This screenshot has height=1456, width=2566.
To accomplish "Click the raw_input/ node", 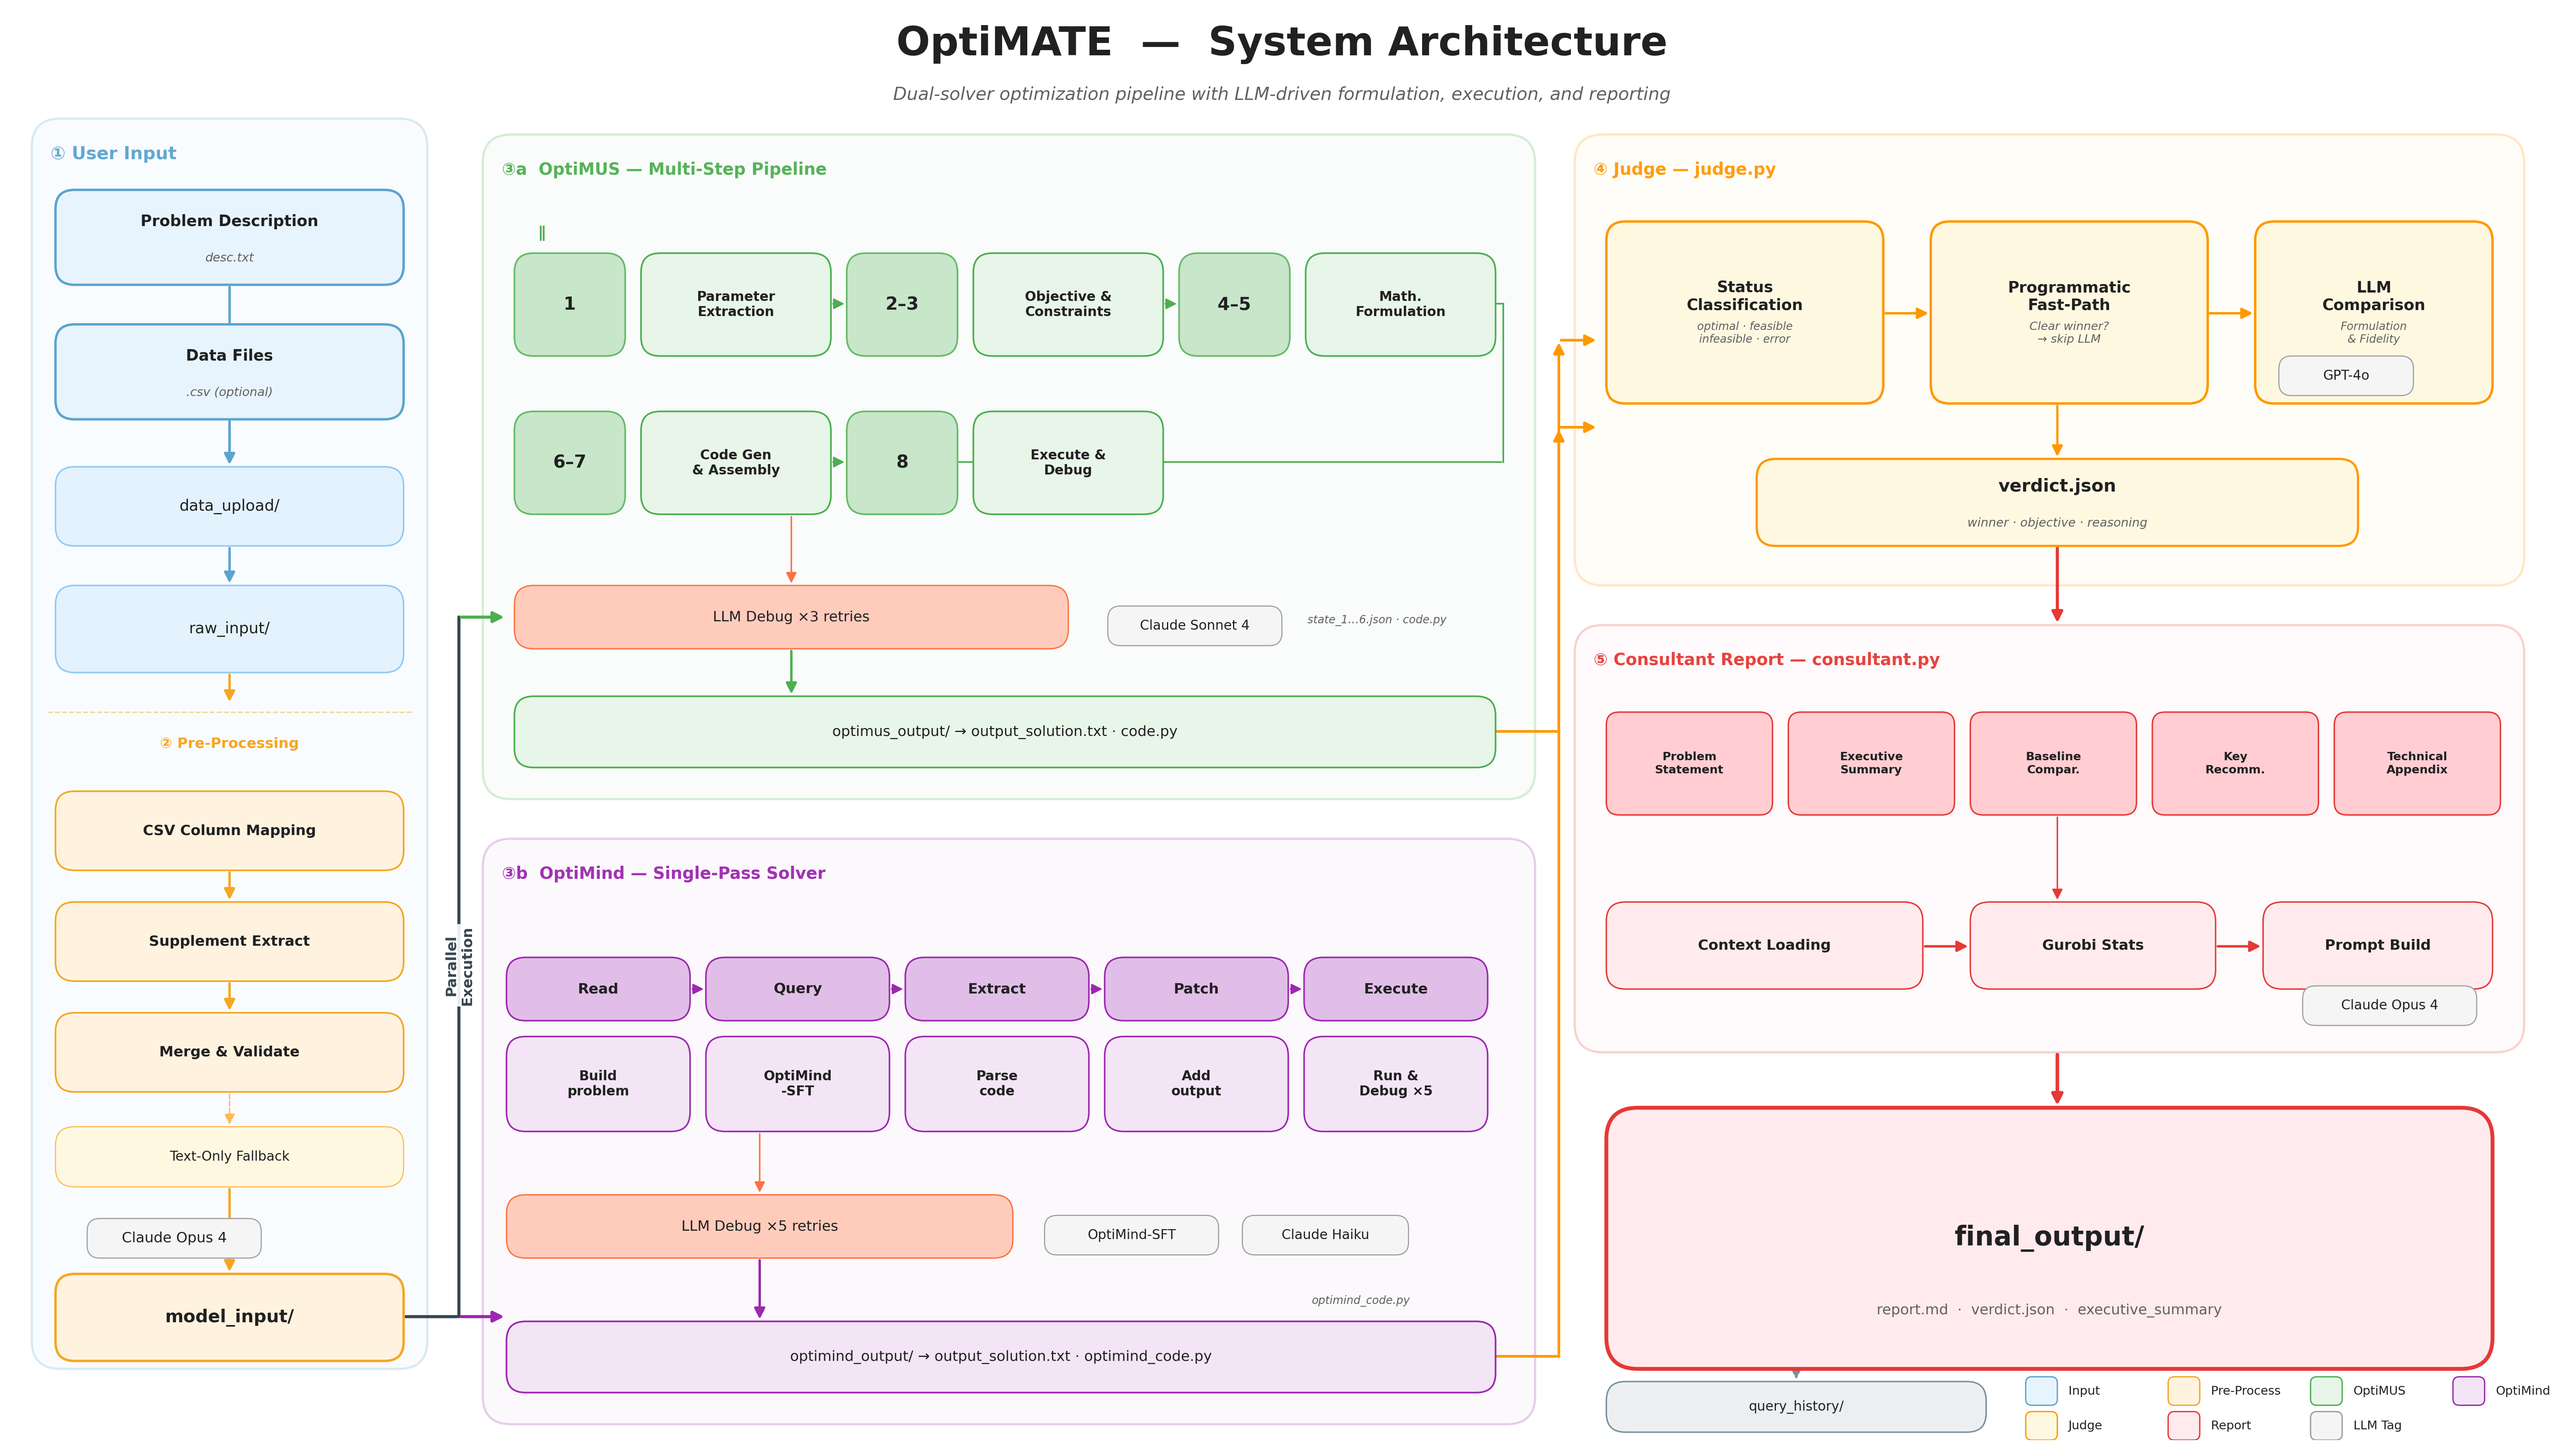I will pos(229,629).
